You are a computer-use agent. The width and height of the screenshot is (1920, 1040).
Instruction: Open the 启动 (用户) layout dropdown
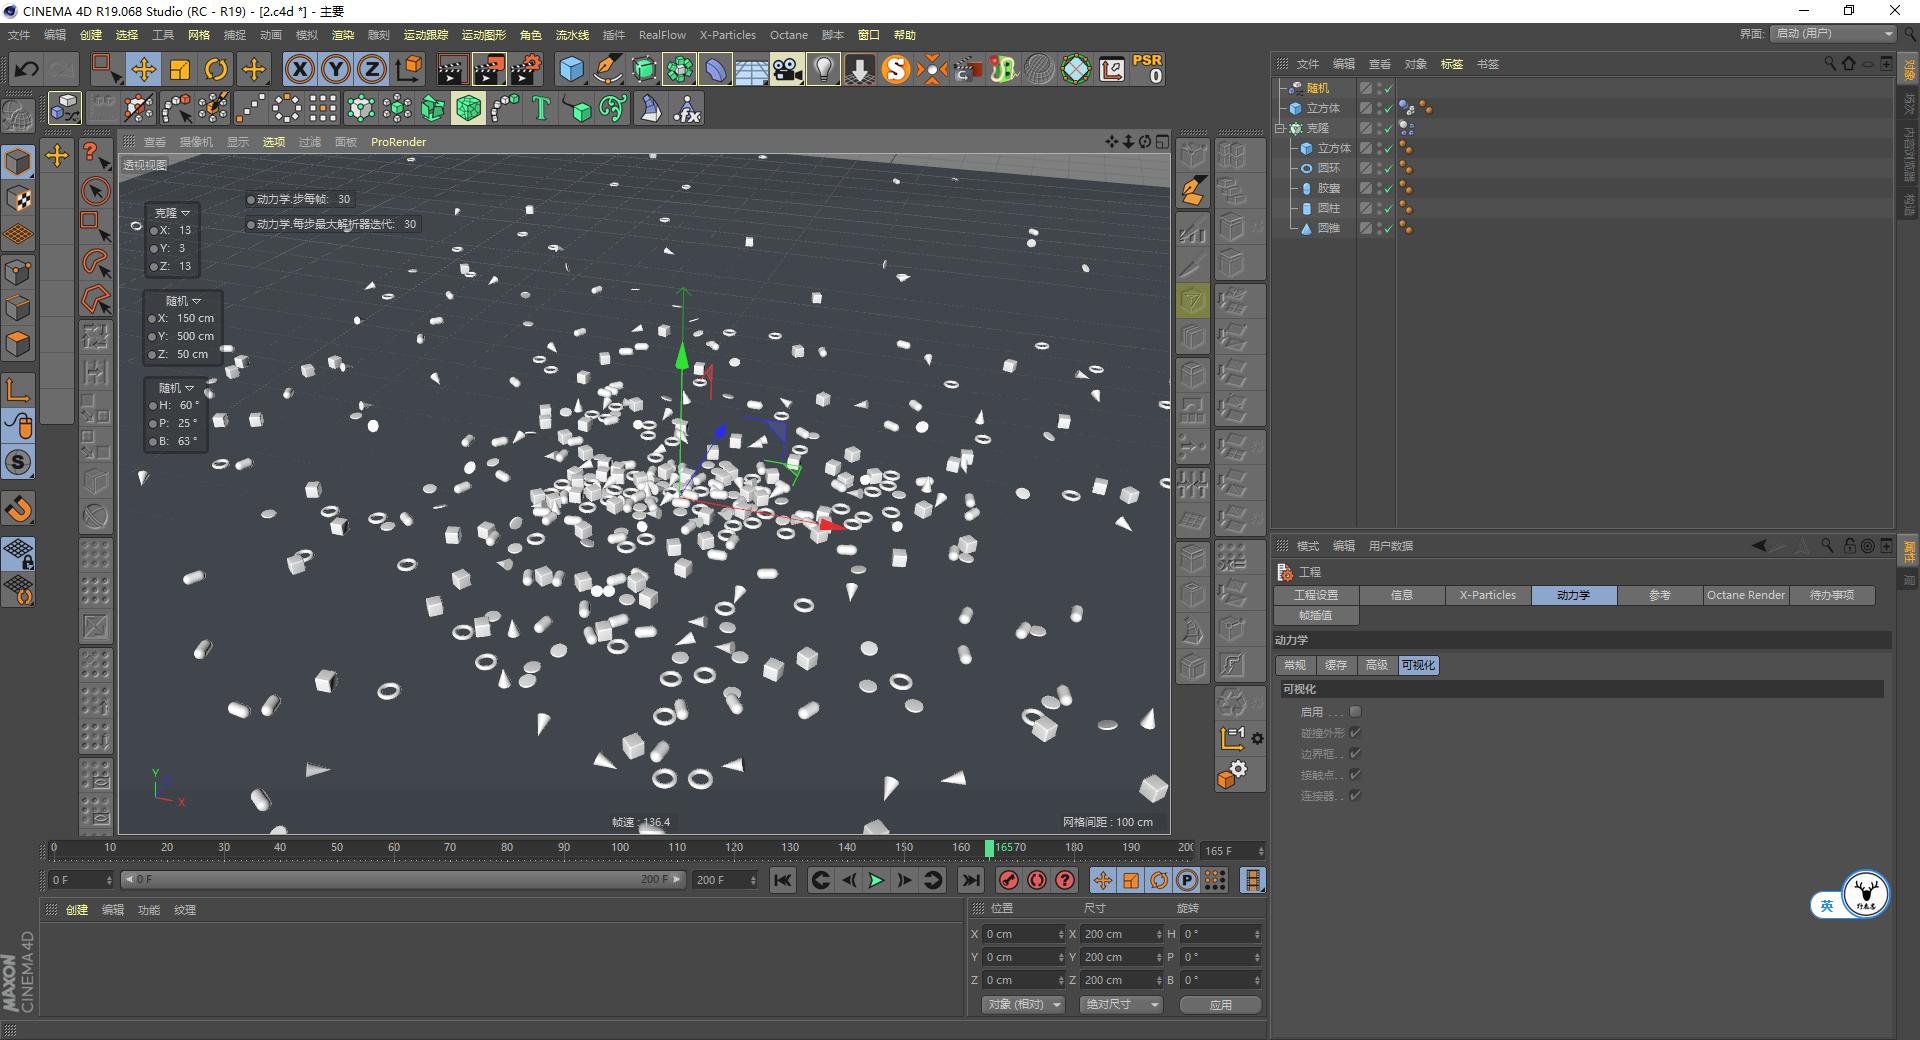tap(1832, 33)
